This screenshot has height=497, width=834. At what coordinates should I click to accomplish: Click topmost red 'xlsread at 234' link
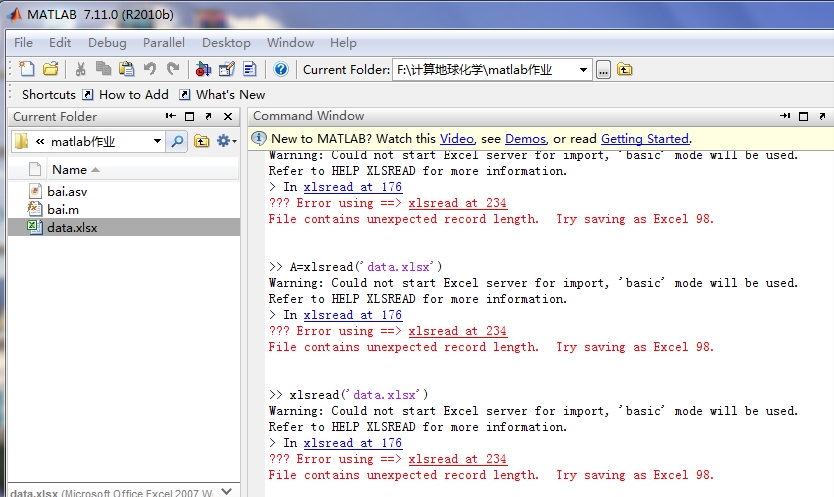[457, 203]
